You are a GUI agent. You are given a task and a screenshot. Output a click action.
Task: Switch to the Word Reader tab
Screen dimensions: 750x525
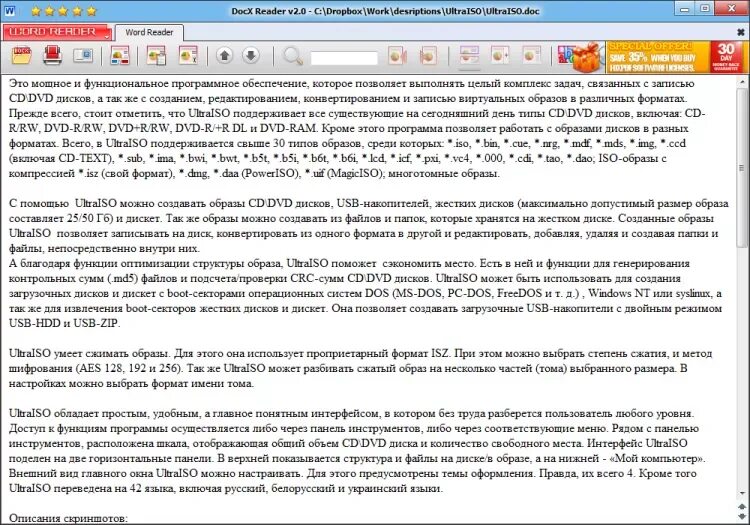pos(149,32)
